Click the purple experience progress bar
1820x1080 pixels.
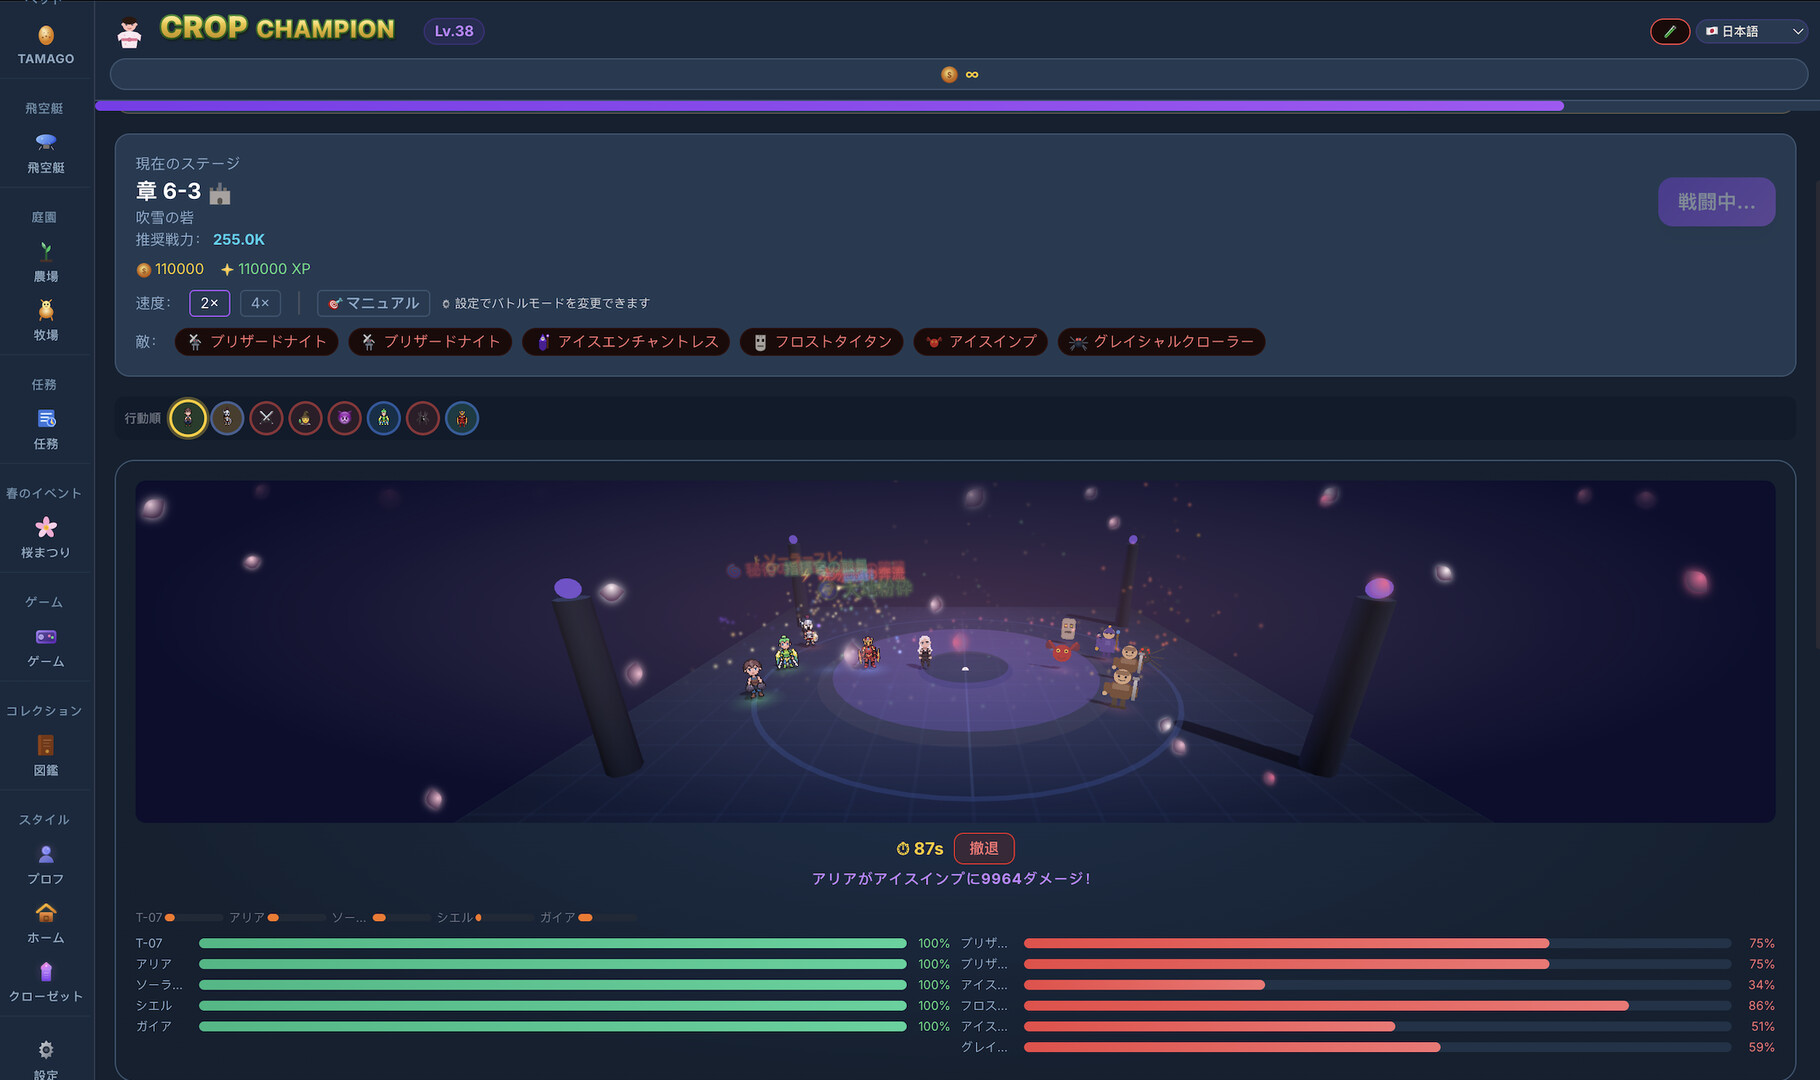pos(830,106)
